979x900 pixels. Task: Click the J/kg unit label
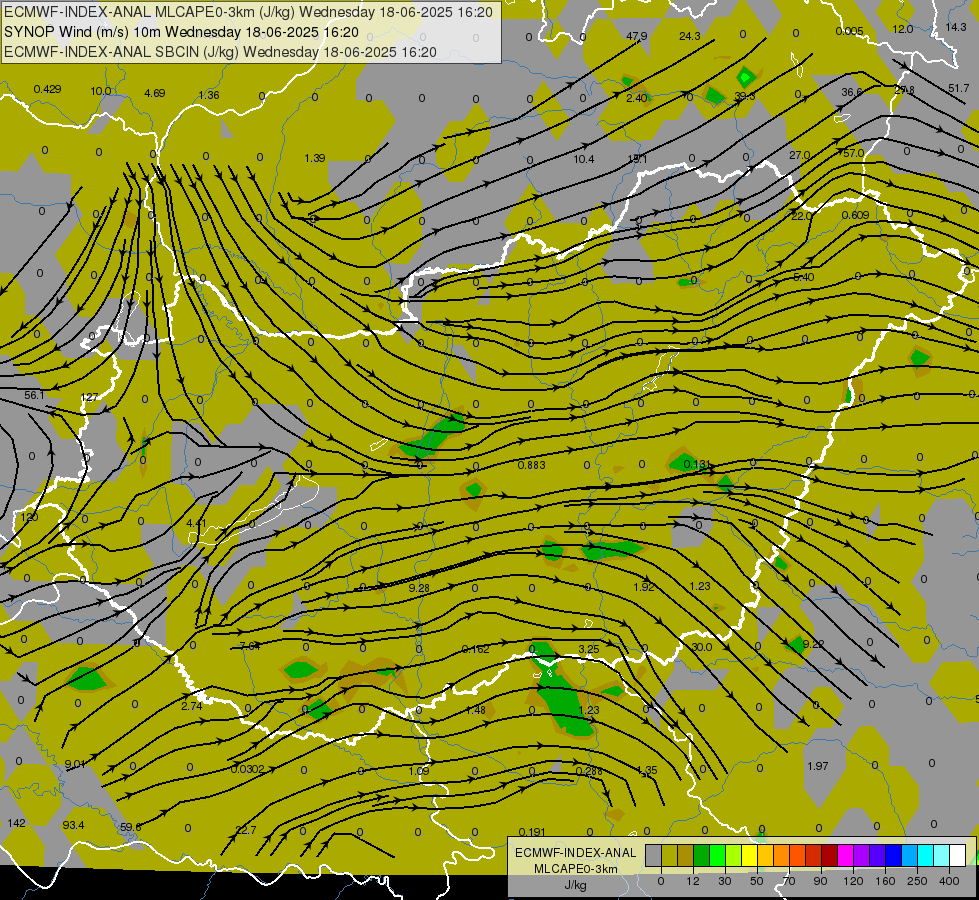tap(576, 885)
